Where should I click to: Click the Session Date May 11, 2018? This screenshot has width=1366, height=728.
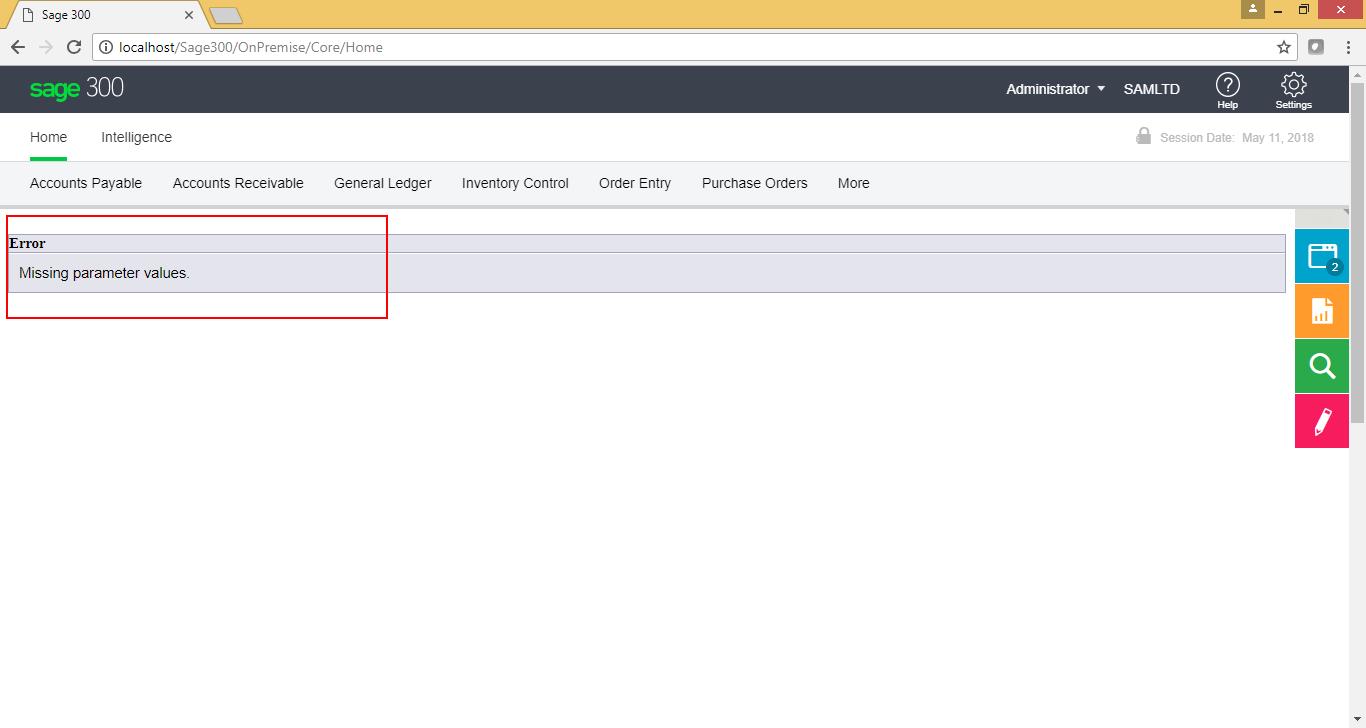[x=1237, y=138]
